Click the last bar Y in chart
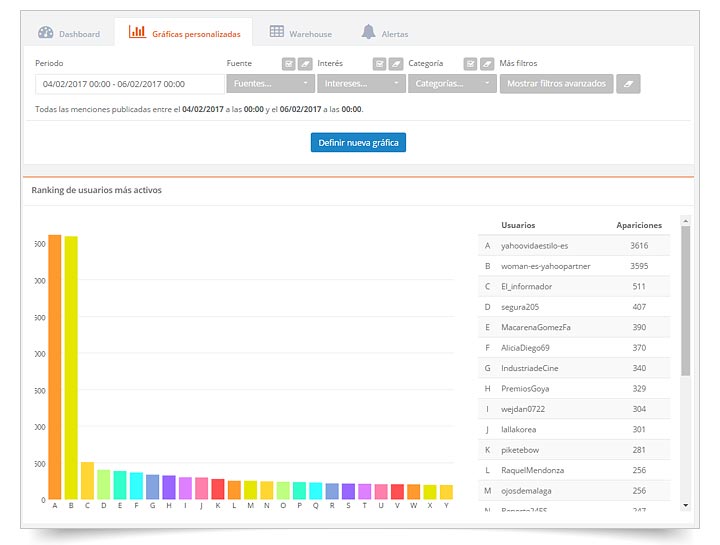720x545 pixels. [x=446, y=492]
